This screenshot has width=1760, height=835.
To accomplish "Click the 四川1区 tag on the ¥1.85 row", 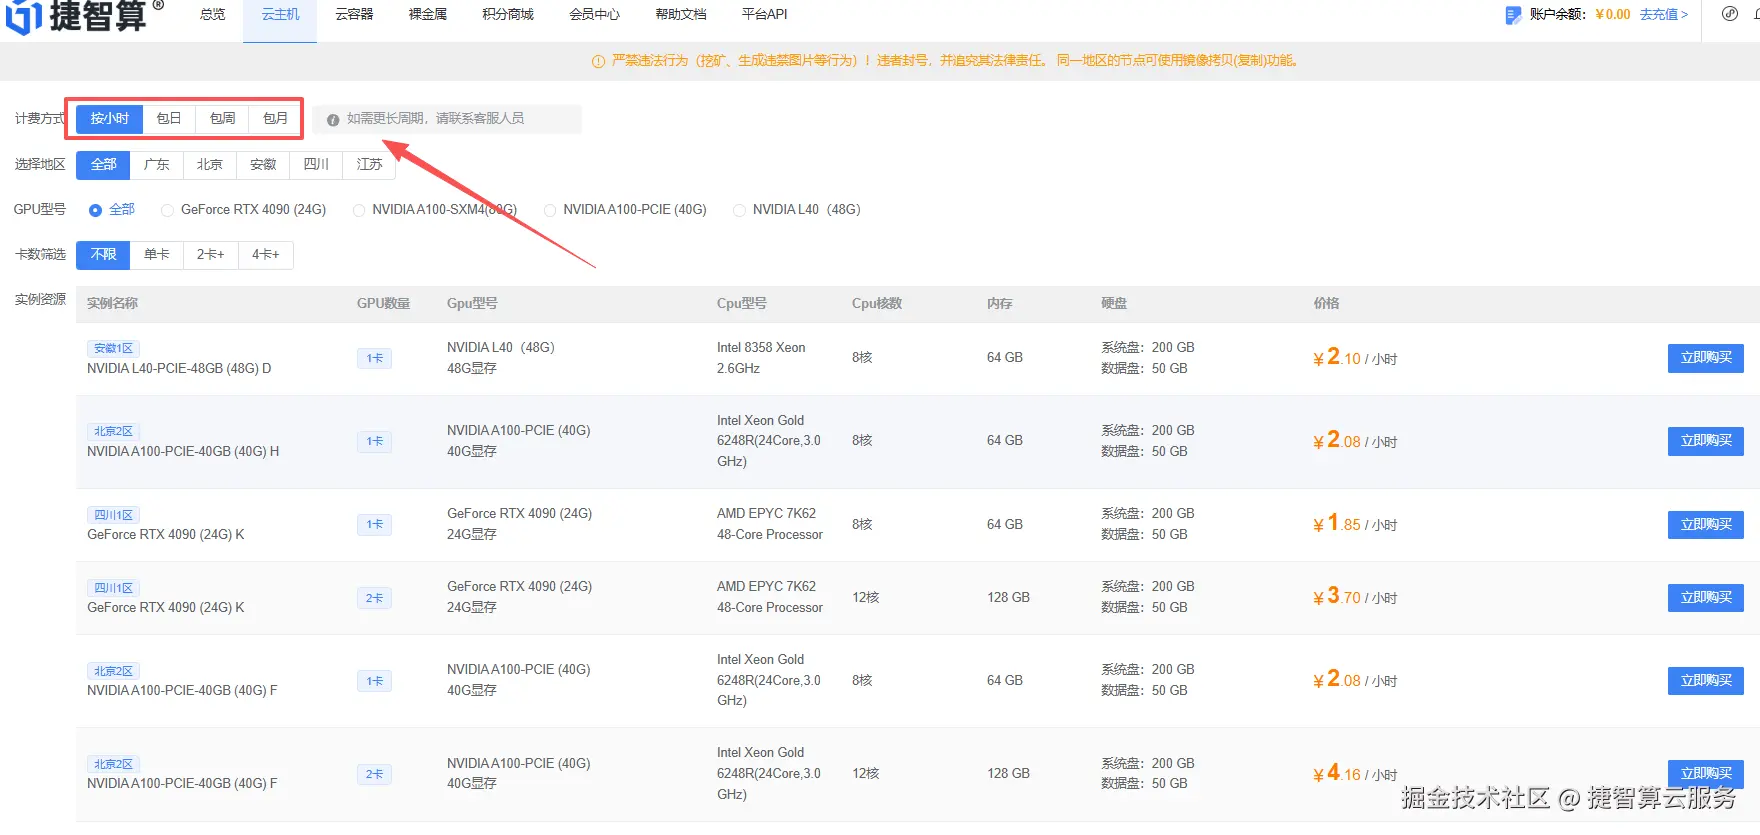I will tap(113, 515).
